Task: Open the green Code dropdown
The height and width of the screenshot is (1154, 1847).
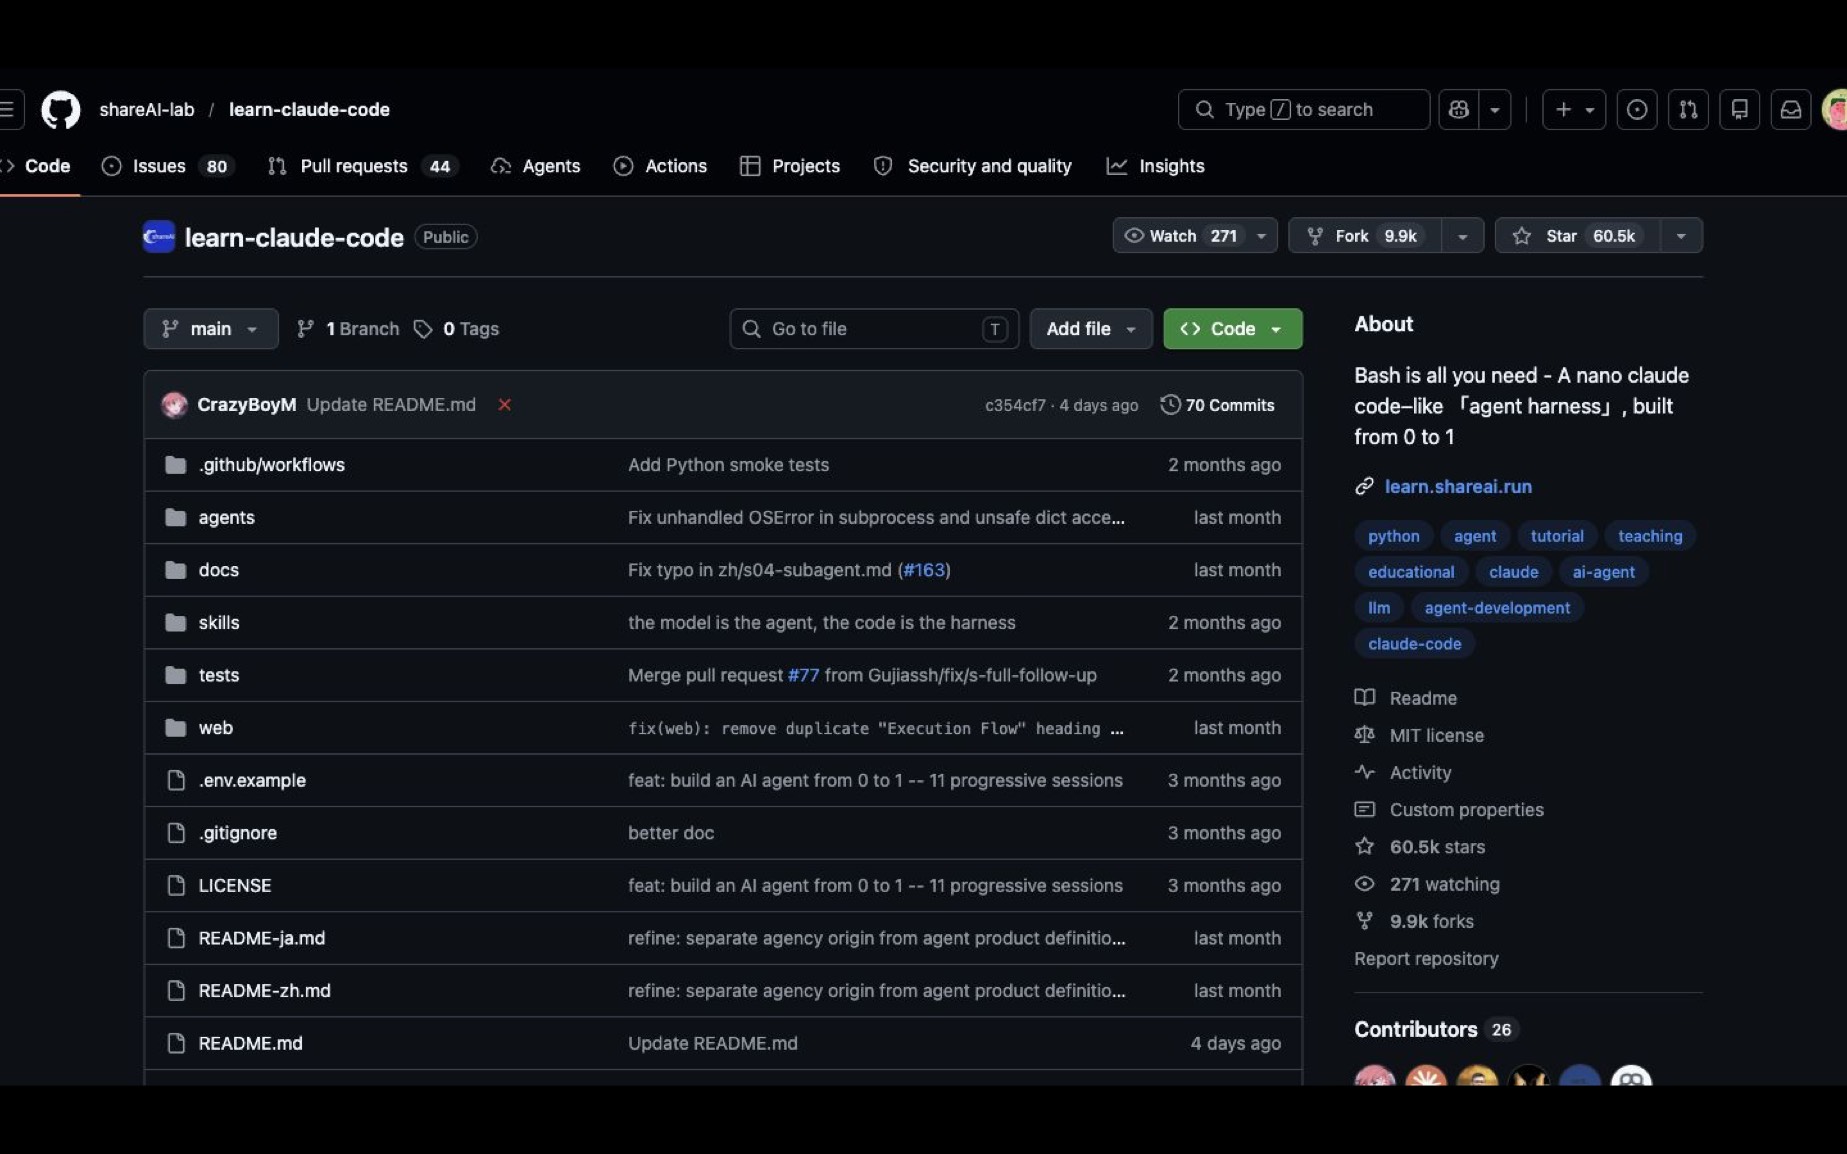Action: tap(1233, 329)
